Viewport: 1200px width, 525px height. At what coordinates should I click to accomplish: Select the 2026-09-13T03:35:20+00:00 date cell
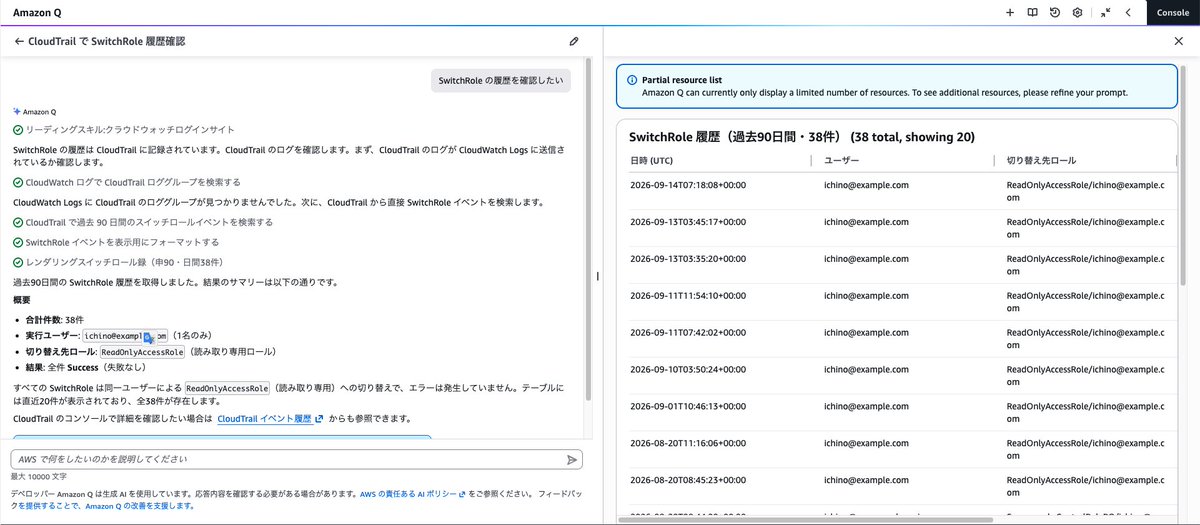[688, 259]
